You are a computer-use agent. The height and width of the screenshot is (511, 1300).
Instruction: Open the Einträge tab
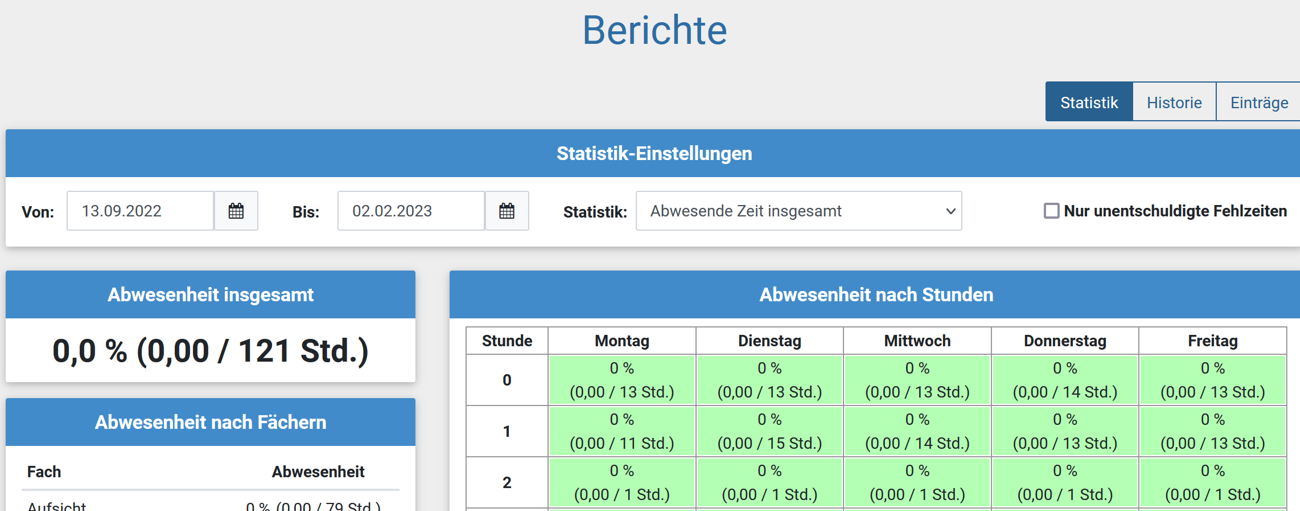[1258, 102]
